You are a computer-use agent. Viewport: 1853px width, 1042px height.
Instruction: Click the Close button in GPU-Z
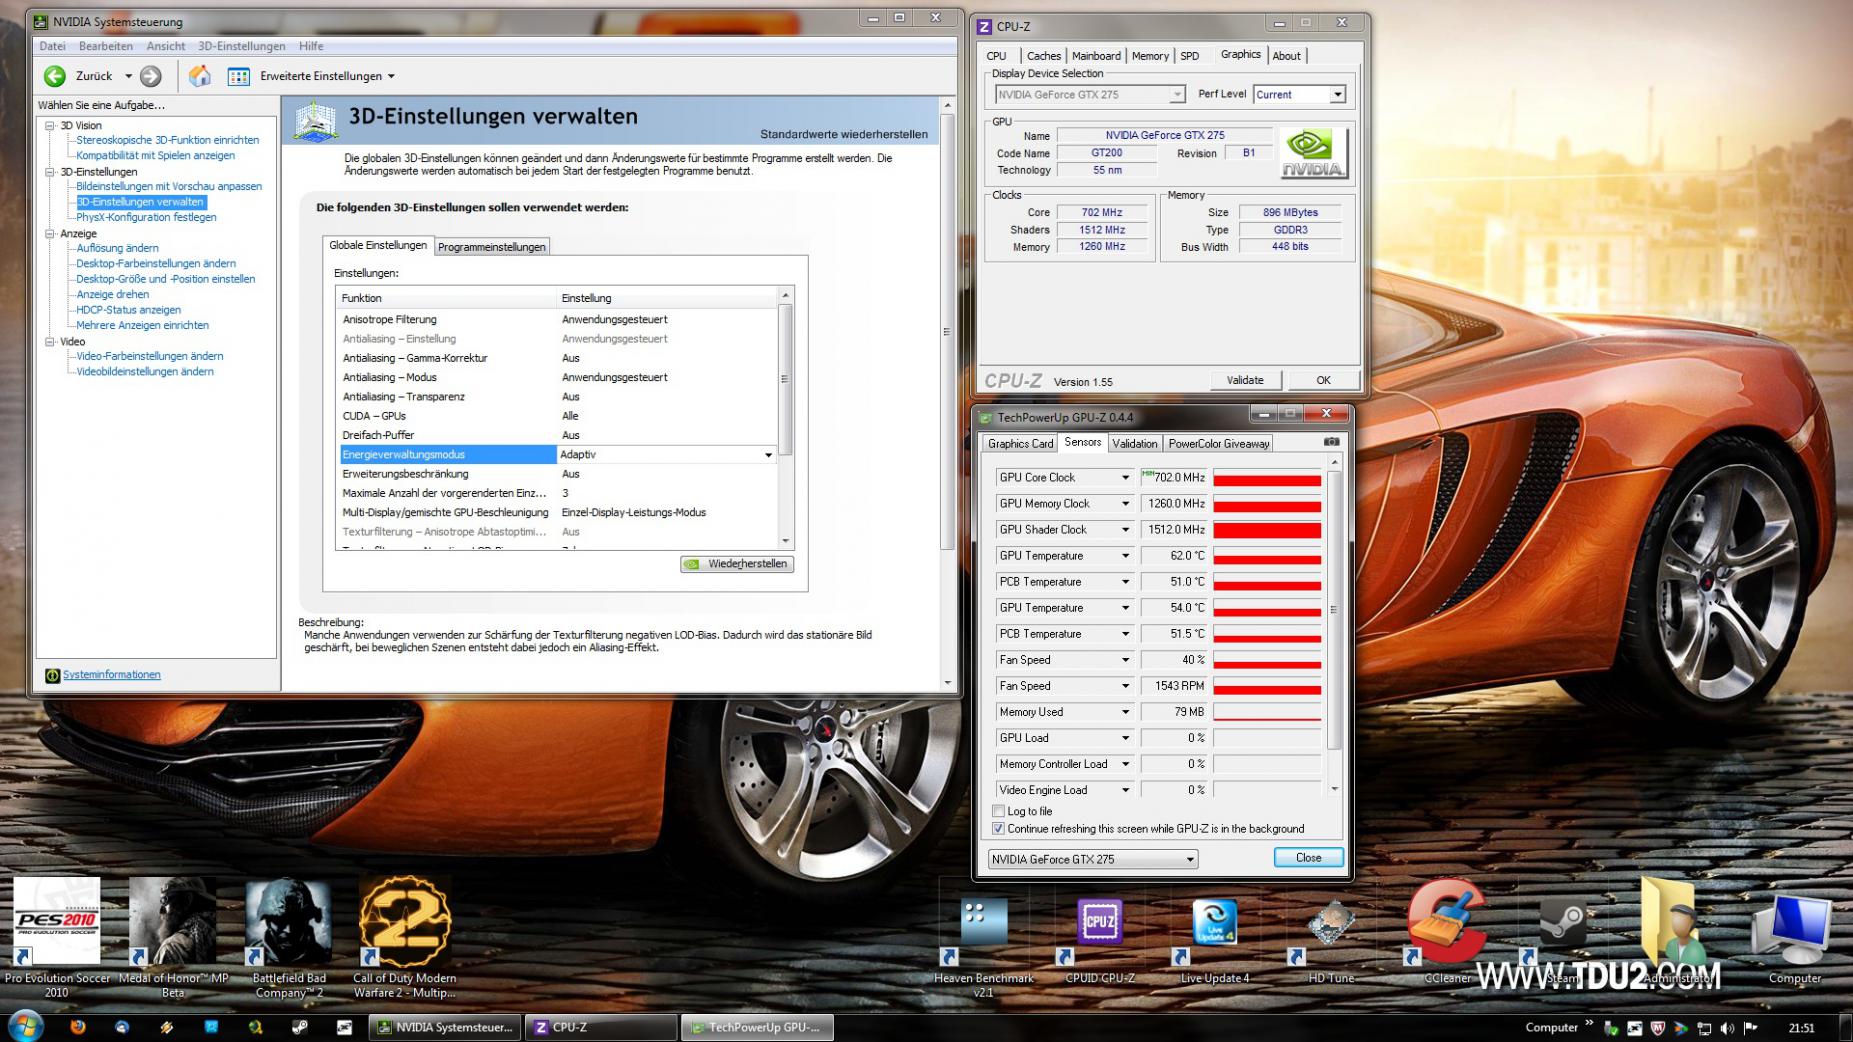click(1308, 858)
